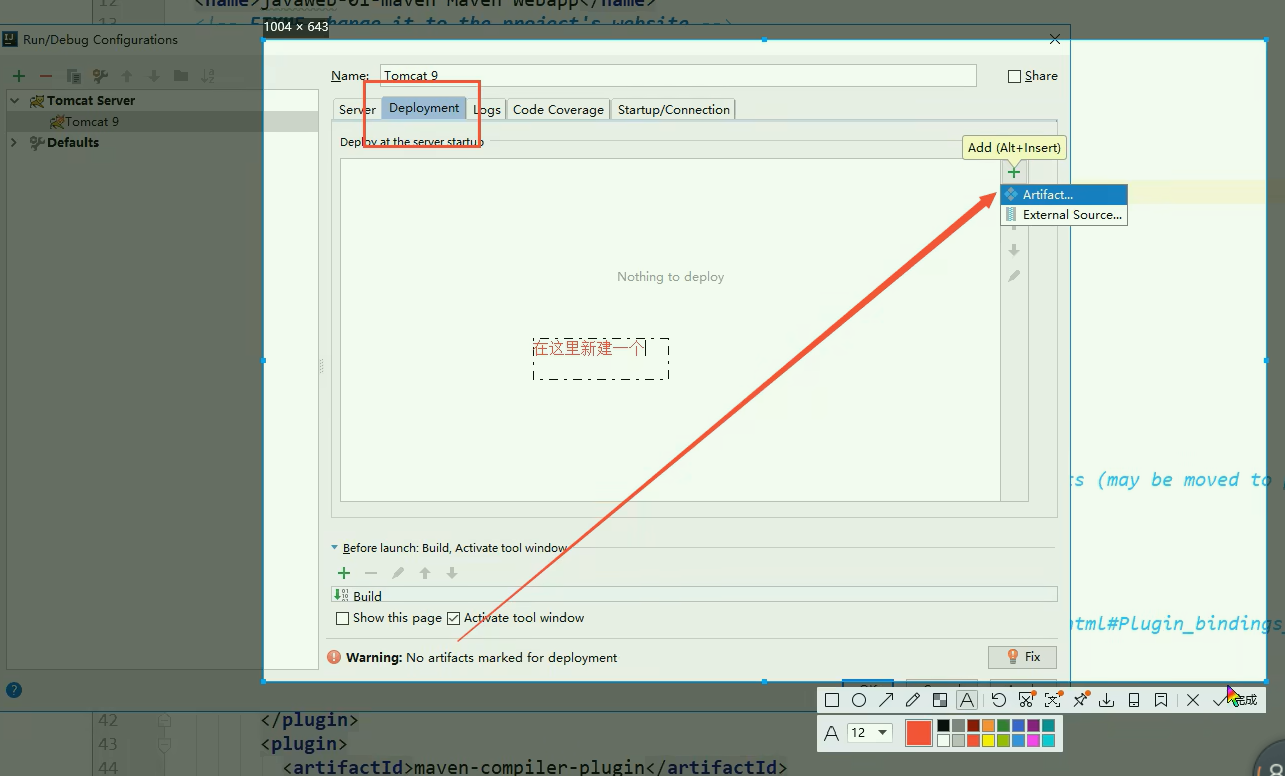Switch to the Server tab
Screen dimensions: 1285x776
click(x=357, y=110)
